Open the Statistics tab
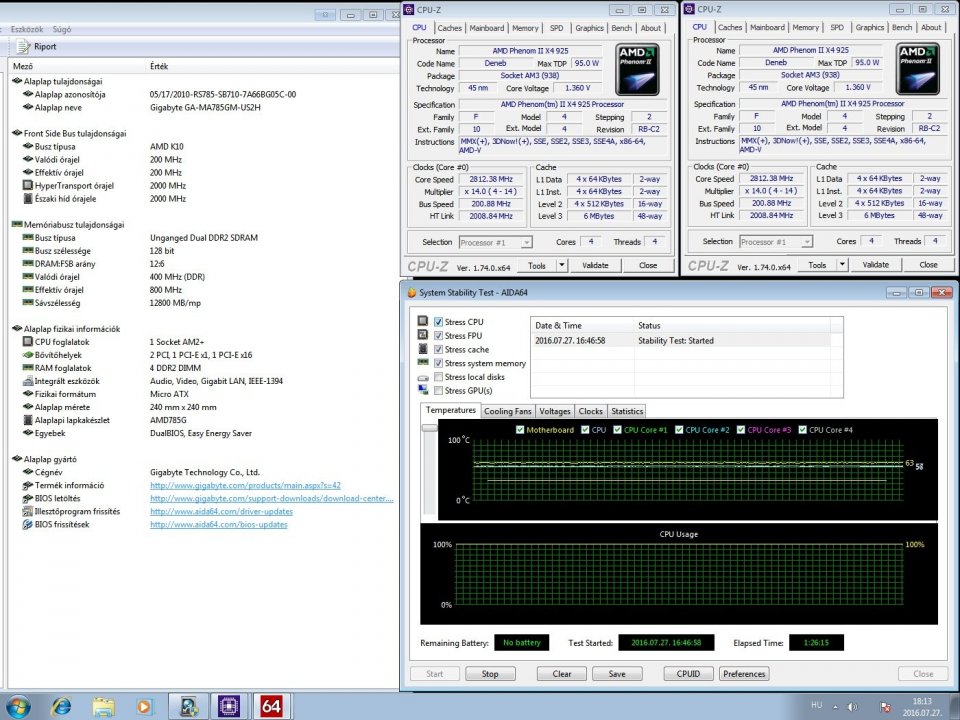Viewport: 960px width, 720px height. pyautogui.click(x=627, y=411)
